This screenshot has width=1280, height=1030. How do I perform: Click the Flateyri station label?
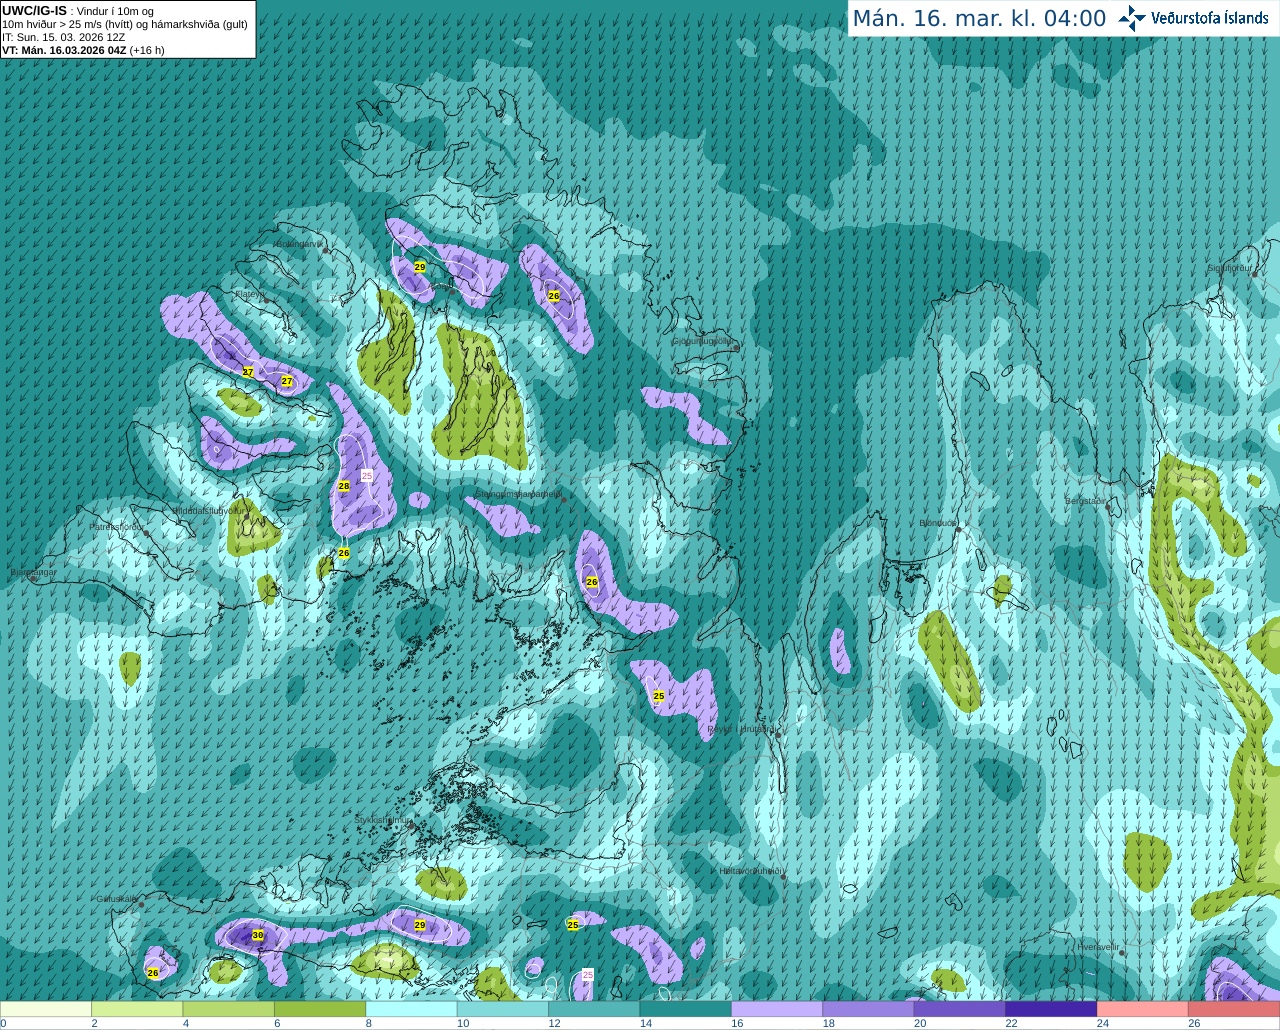coord(249,294)
